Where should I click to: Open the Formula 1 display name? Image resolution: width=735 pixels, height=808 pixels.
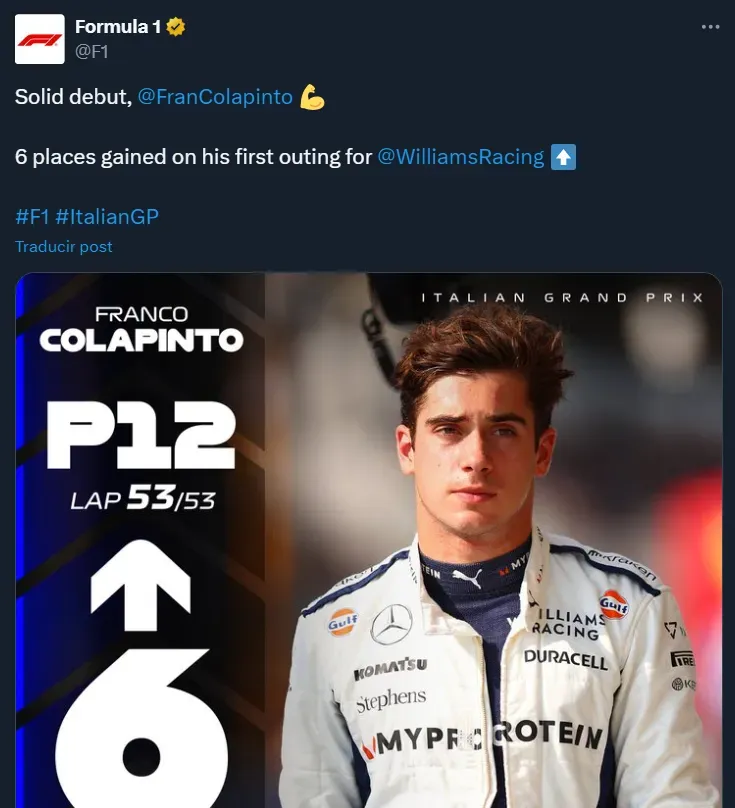(118, 27)
